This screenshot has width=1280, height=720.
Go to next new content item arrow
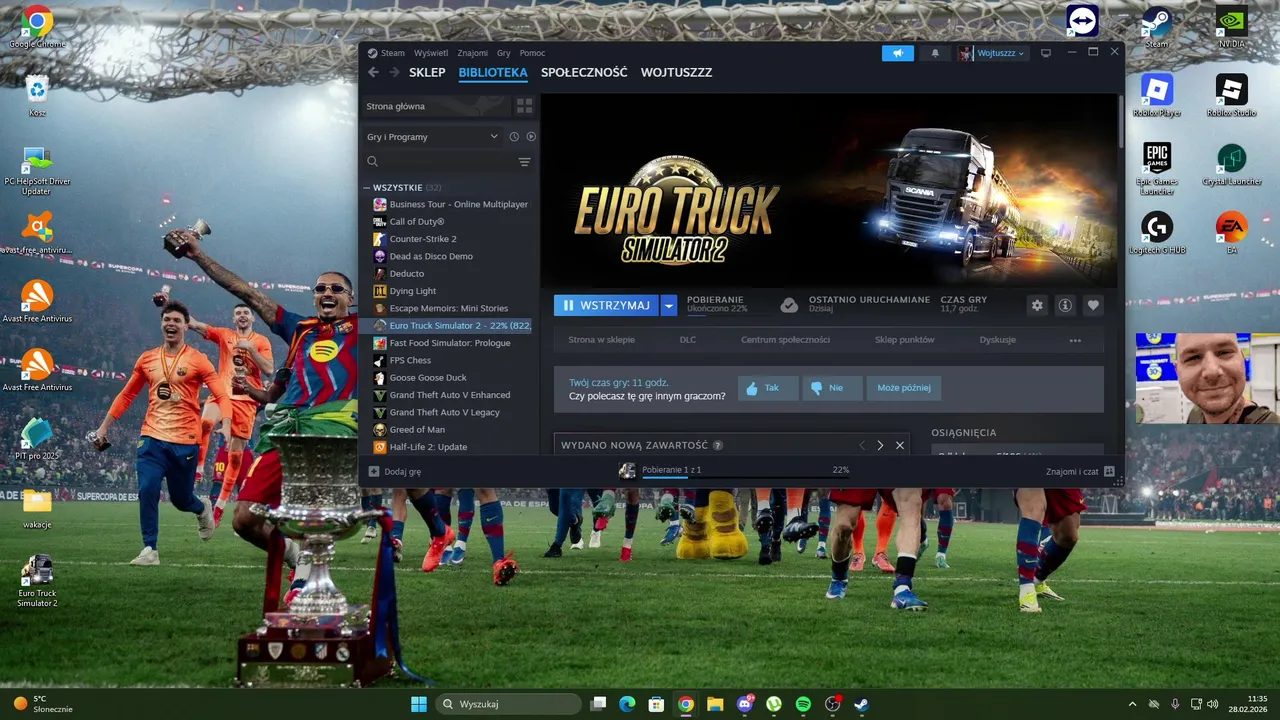click(880, 445)
